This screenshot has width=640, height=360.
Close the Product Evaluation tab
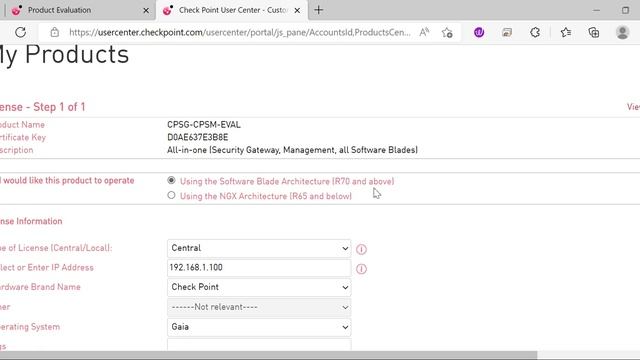click(x=146, y=11)
